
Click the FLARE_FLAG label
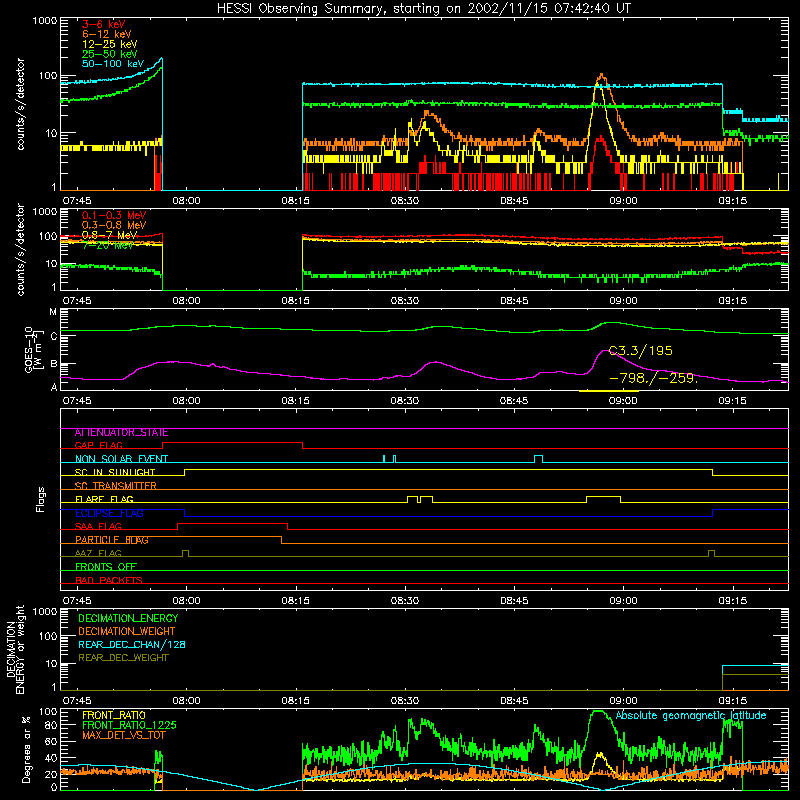104,499
